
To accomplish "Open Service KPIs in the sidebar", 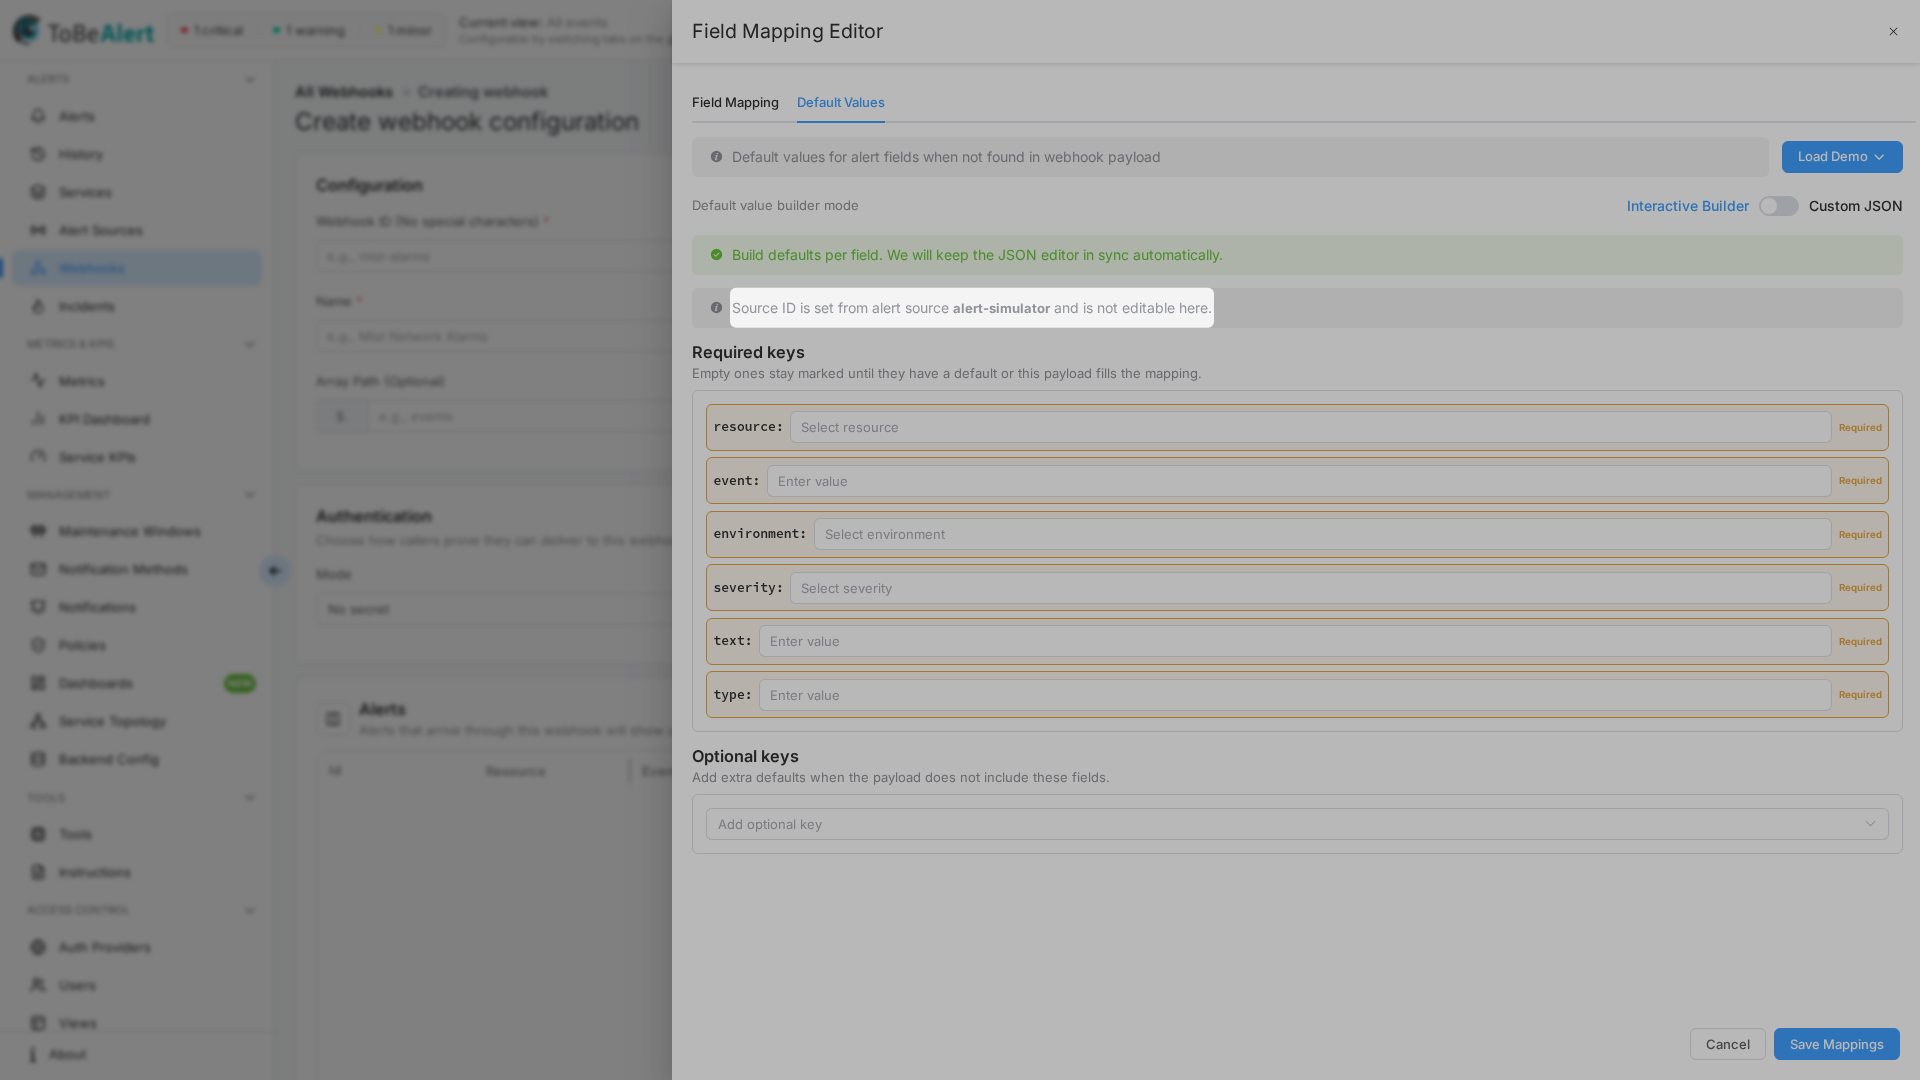I will 137,457.
